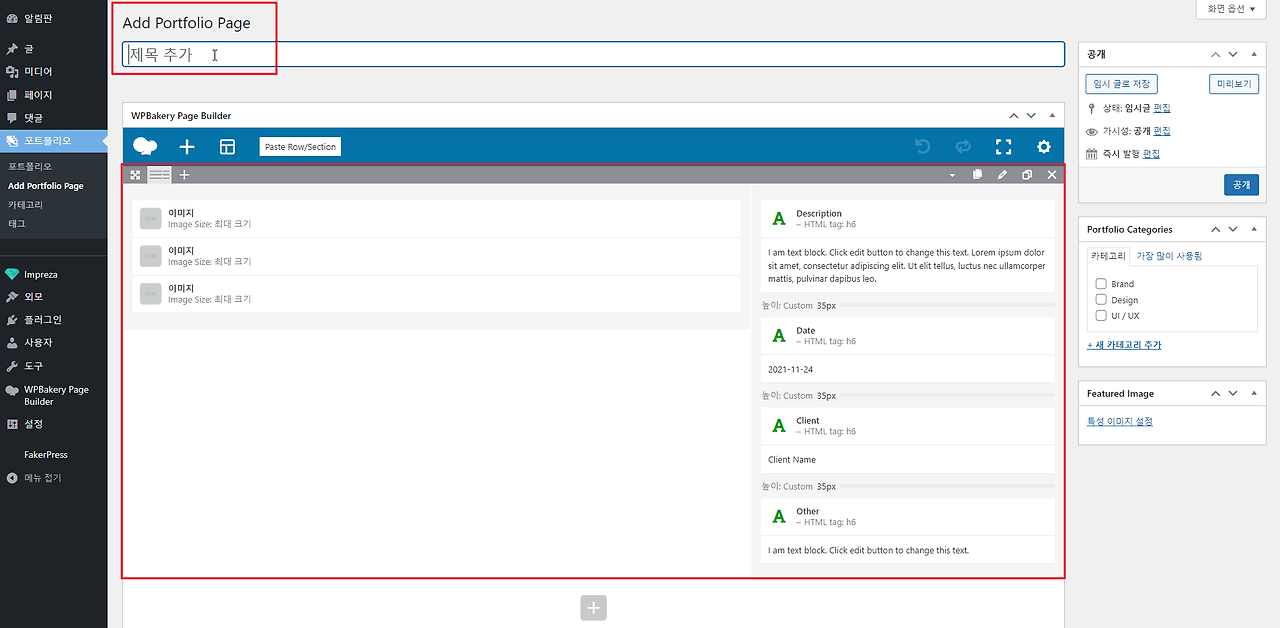1280x628 pixels.
Task: Switch to 가장 많이 사용됨 tab
Action: 1169,256
